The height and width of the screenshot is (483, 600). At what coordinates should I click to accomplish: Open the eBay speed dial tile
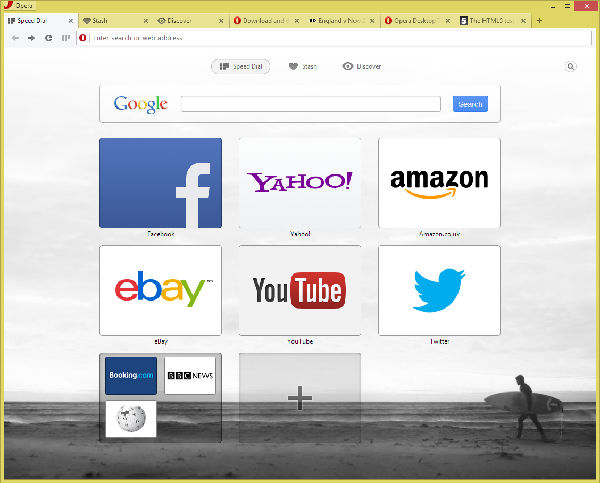(160, 290)
